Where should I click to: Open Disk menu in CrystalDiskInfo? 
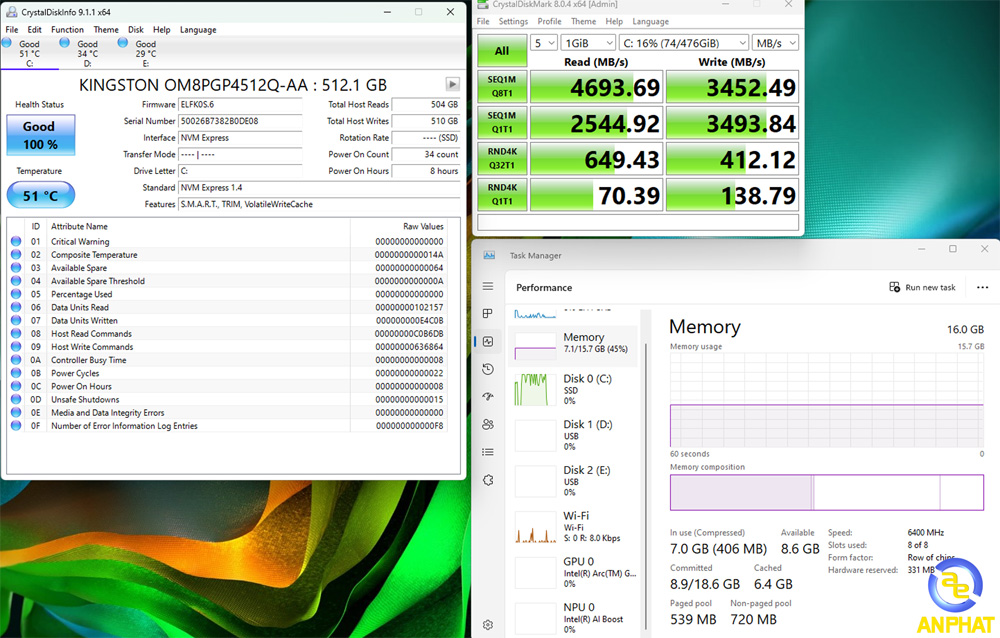point(136,29)
